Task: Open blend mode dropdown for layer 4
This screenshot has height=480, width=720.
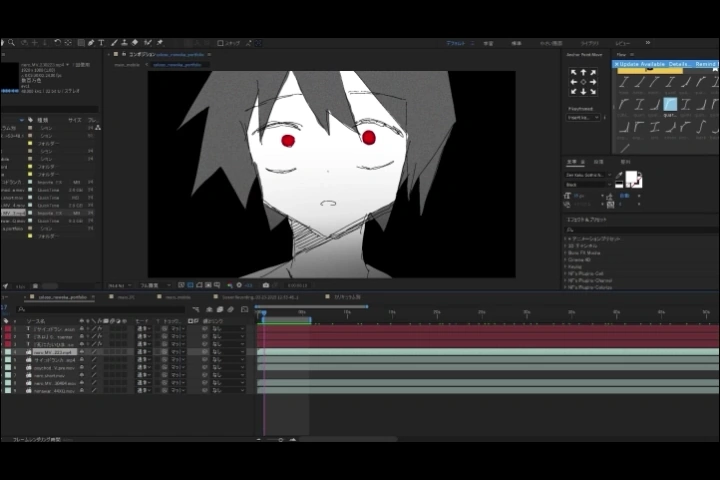Action: click(143, 352)
